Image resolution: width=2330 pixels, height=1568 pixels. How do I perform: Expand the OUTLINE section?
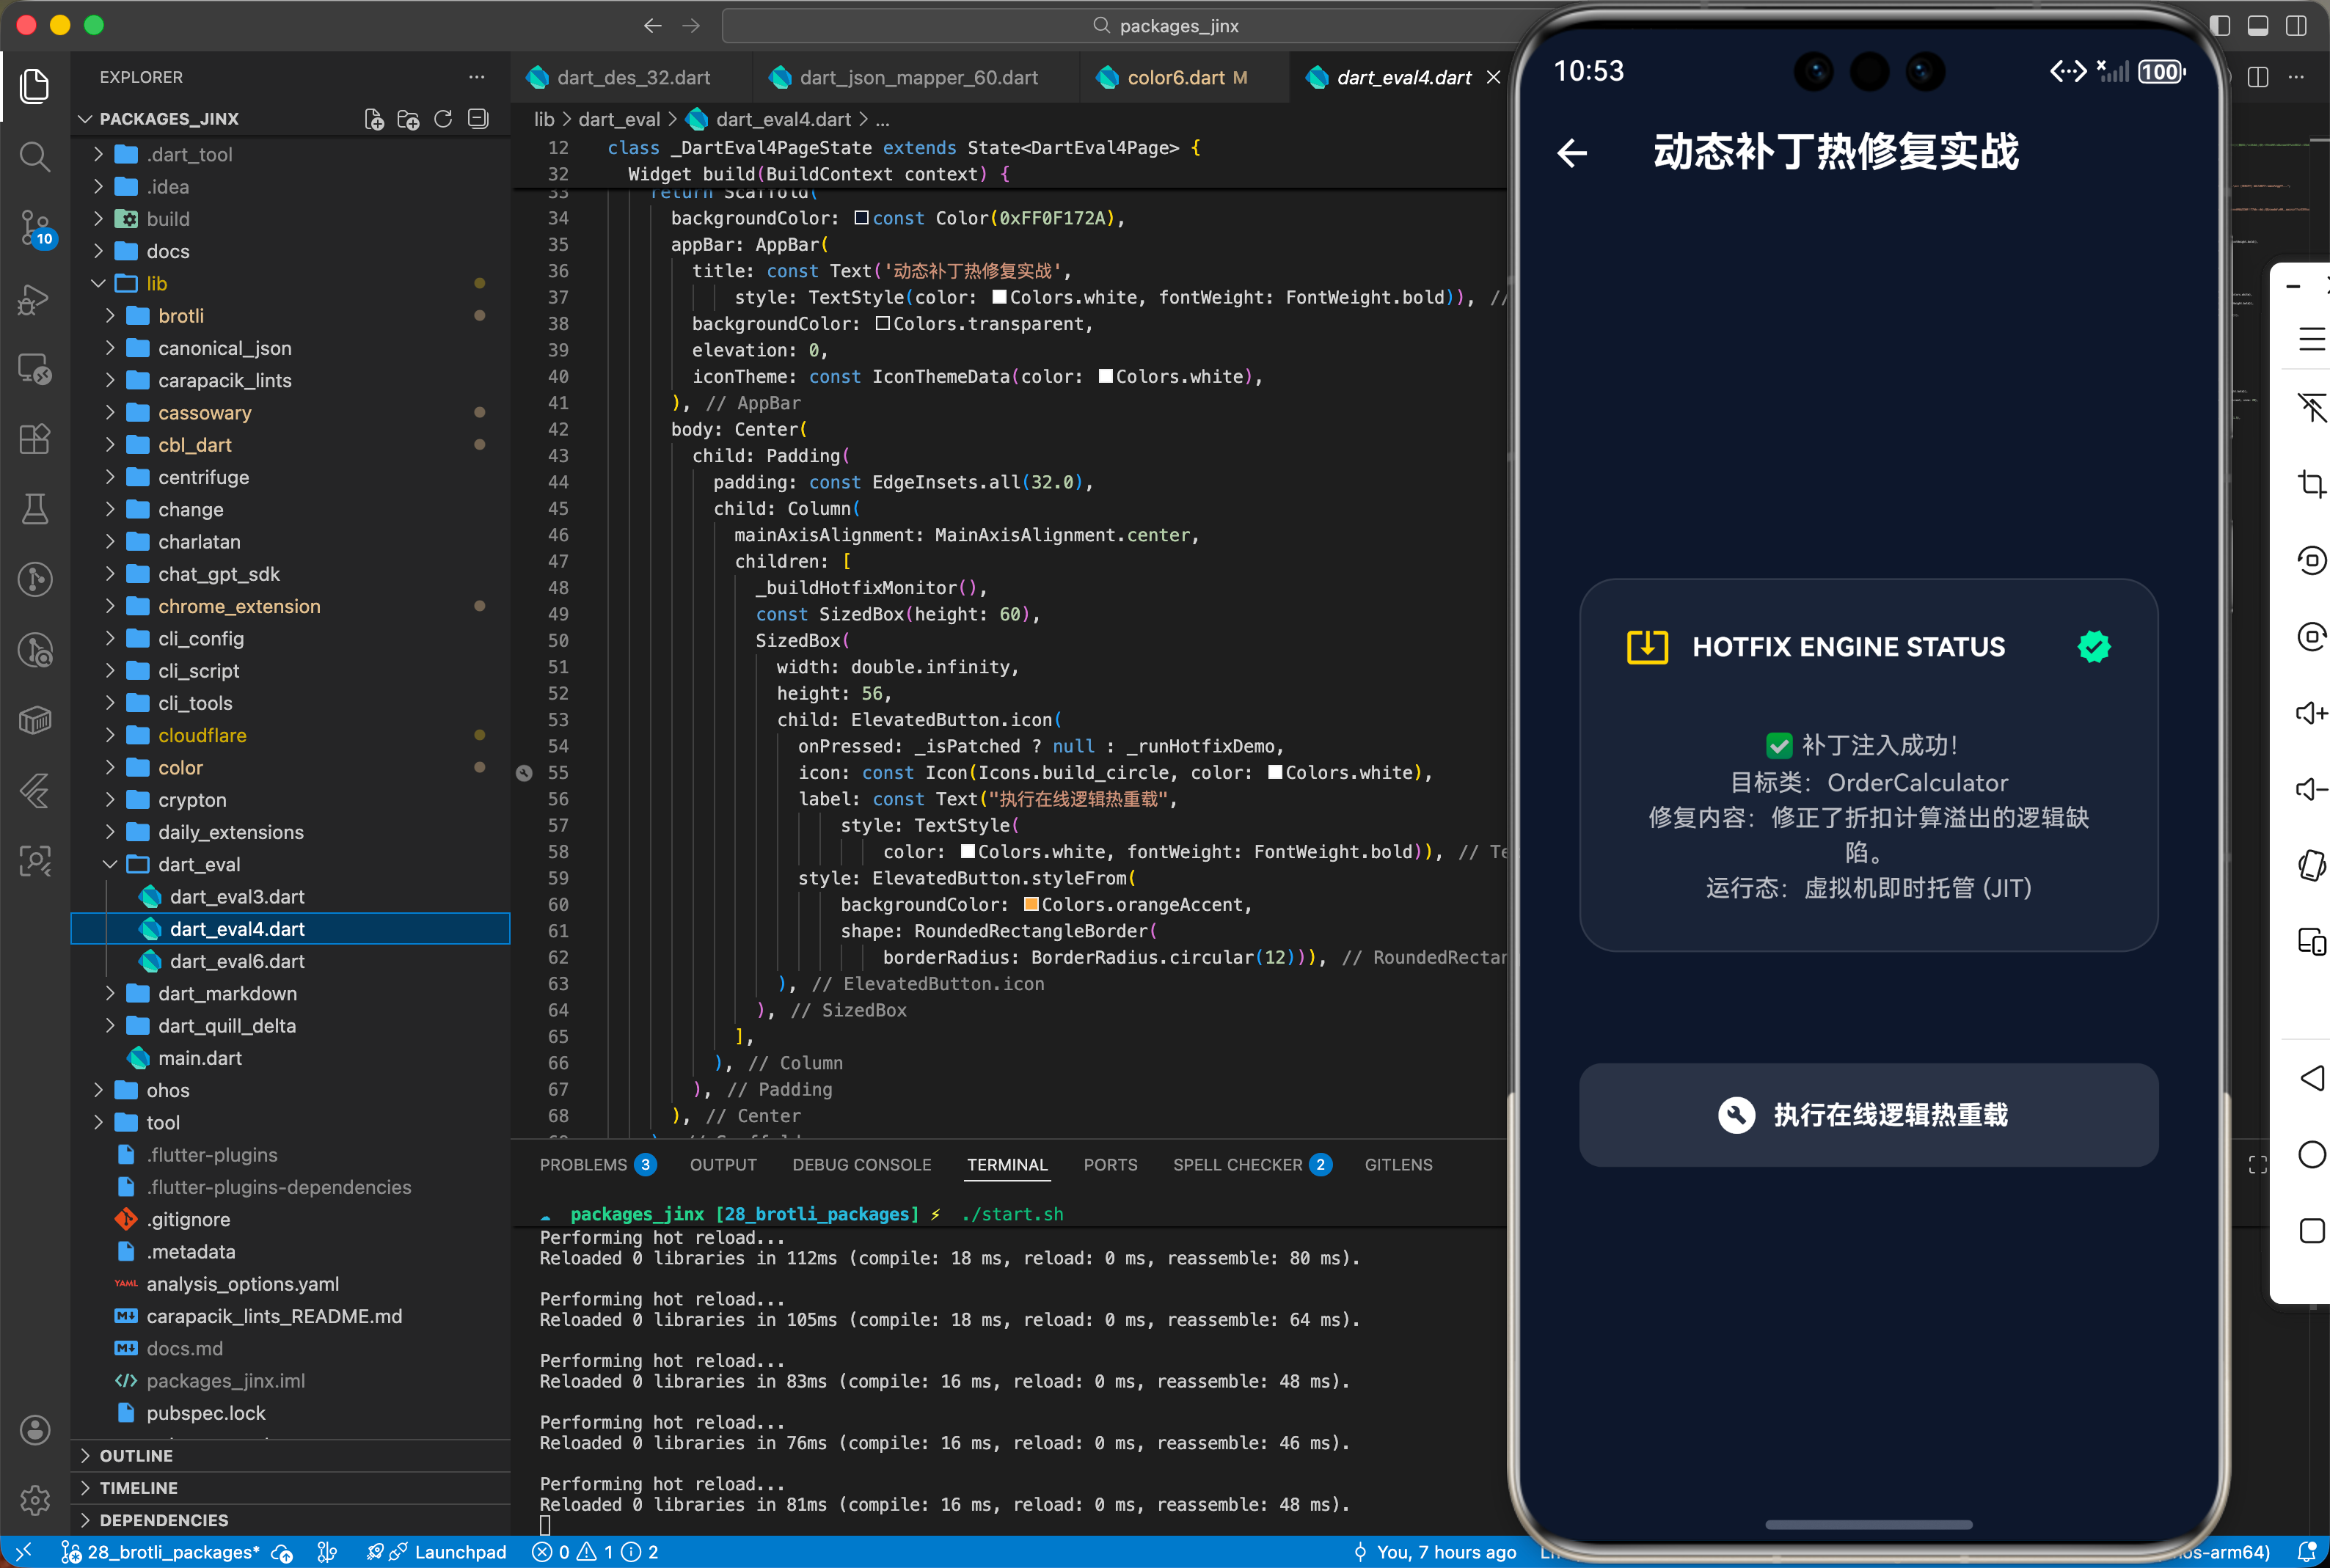tap(136, 1455)
